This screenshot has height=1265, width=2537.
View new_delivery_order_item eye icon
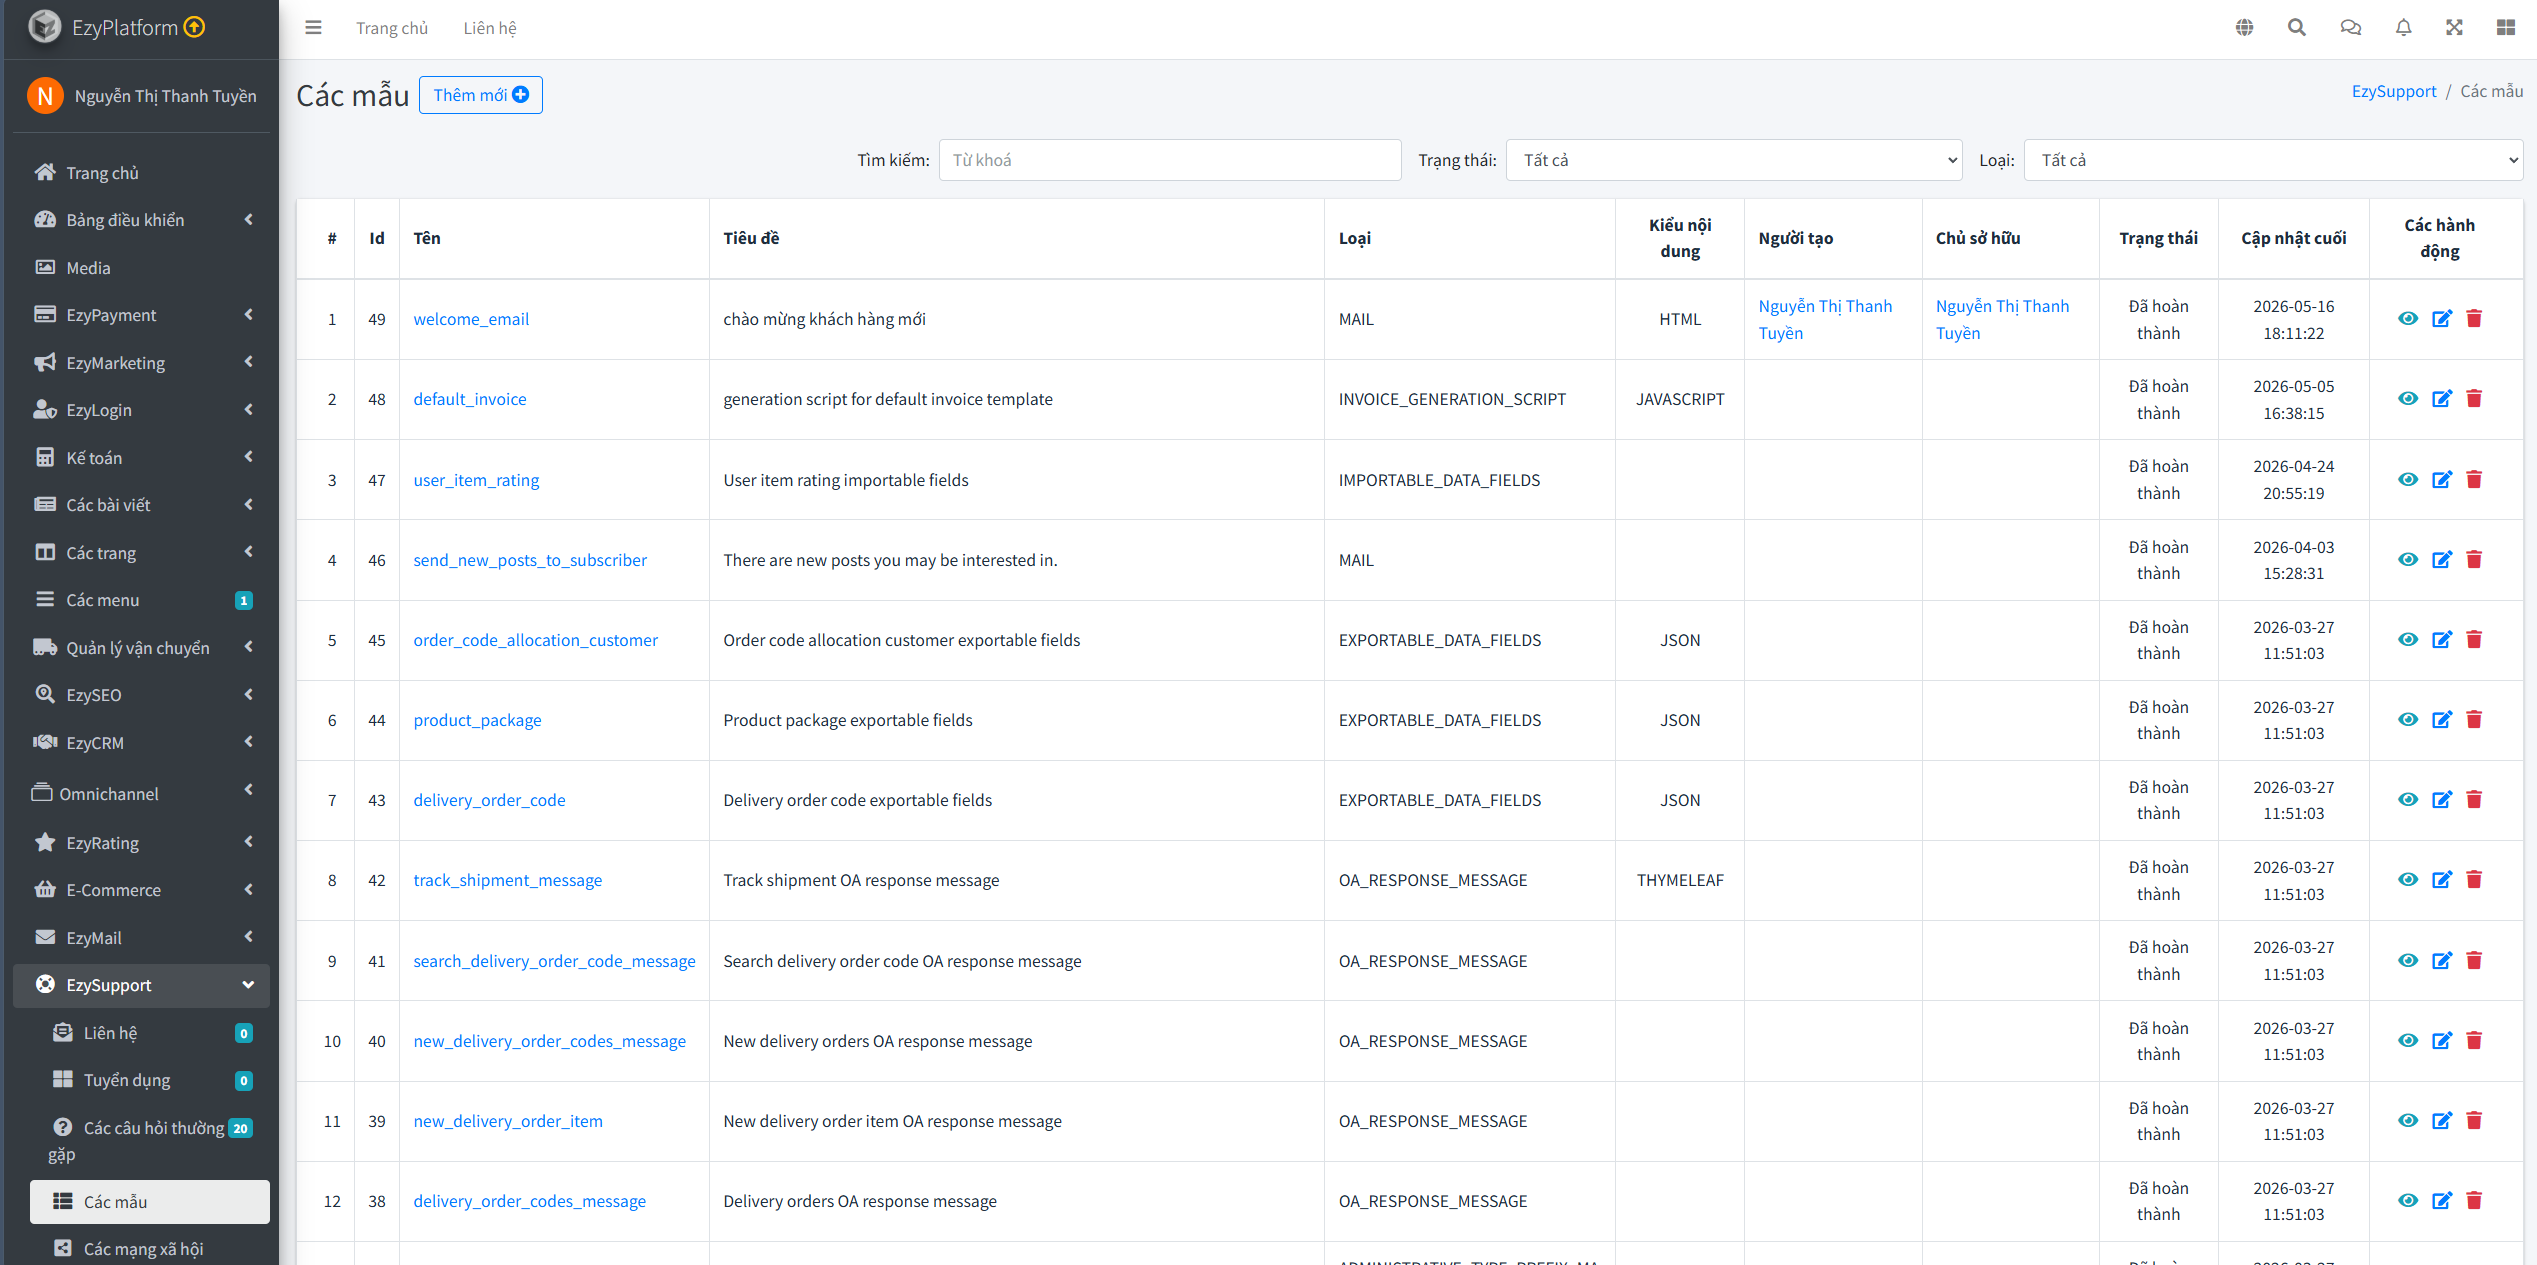(x=2408, y=1121)
